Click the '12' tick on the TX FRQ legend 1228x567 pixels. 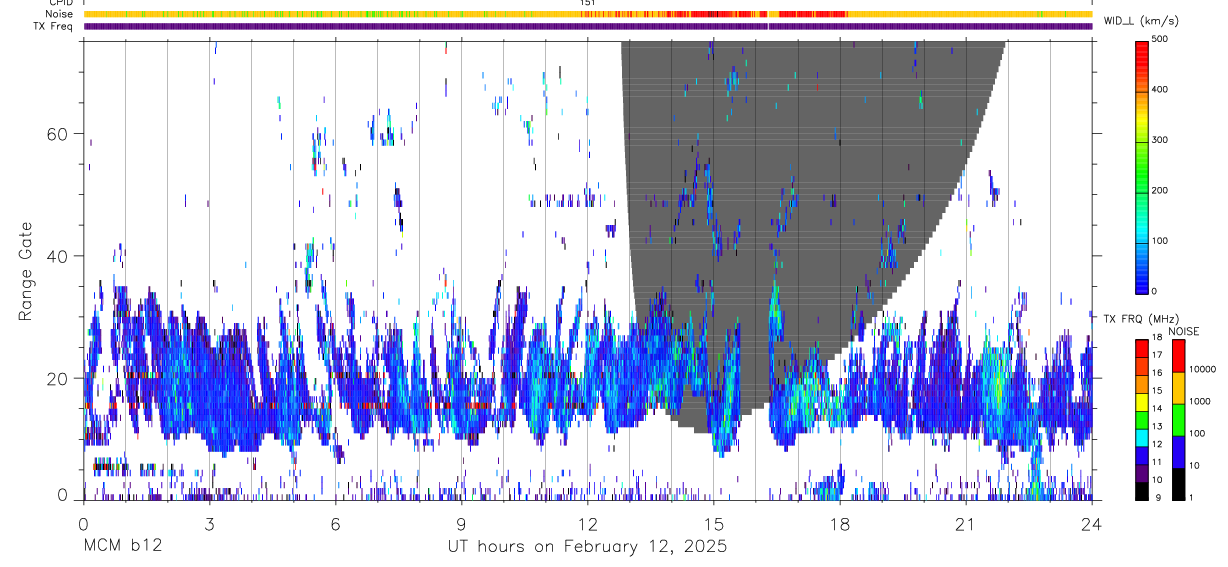[1158, 444]
